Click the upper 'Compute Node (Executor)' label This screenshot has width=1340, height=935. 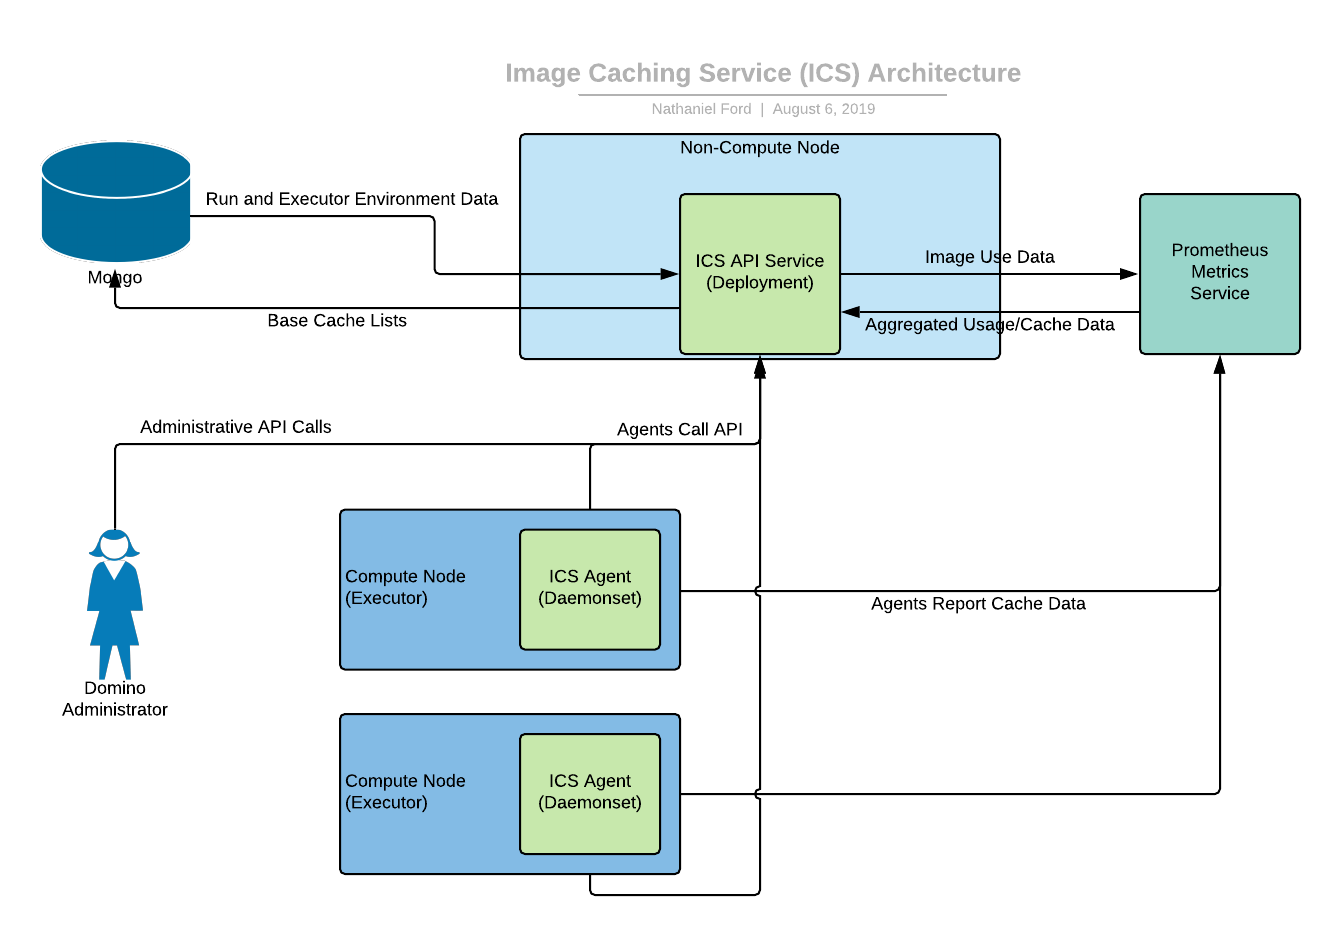coord(405,587)
